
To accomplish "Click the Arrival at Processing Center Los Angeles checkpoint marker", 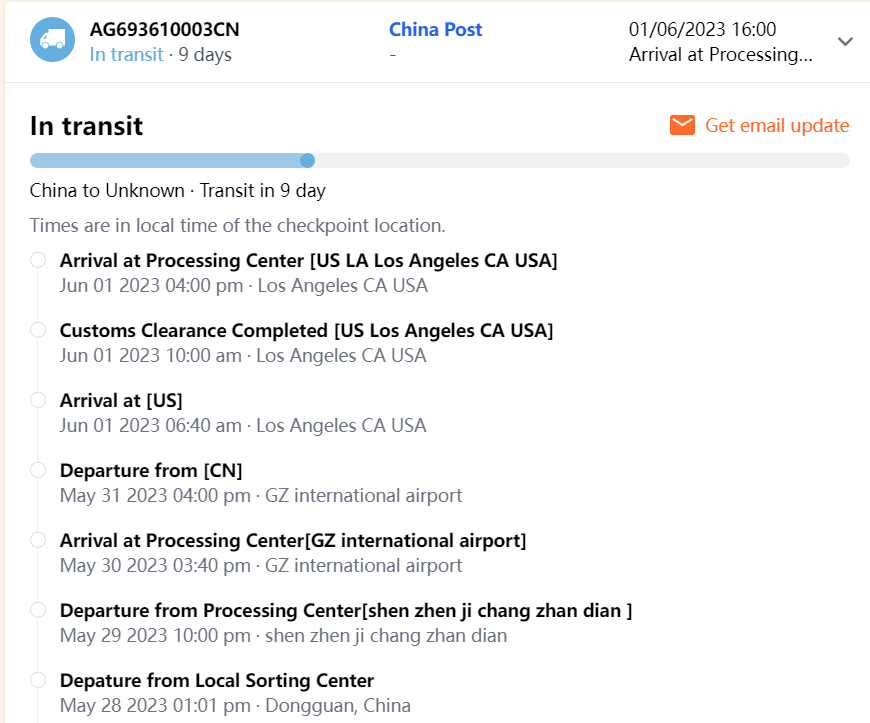I will (38, 260).
